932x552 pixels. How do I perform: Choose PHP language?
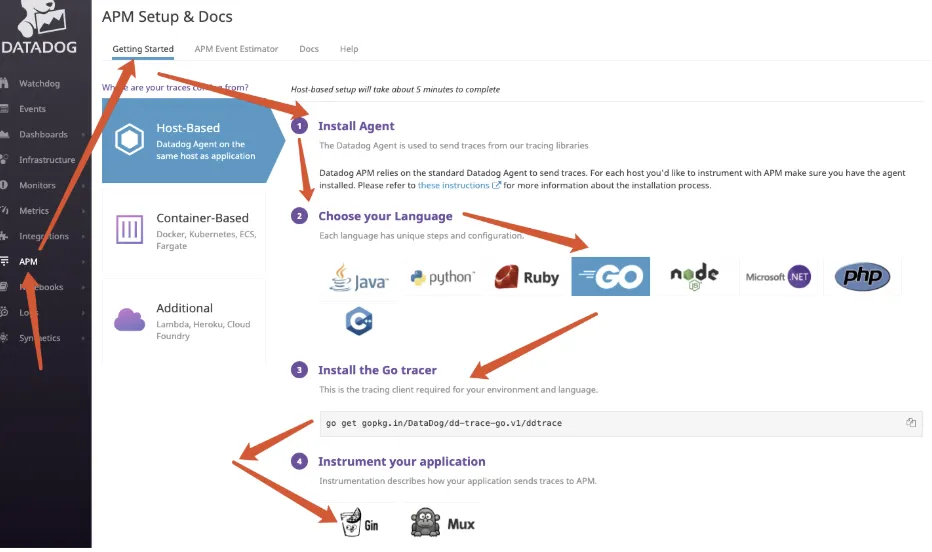point(862,277)
